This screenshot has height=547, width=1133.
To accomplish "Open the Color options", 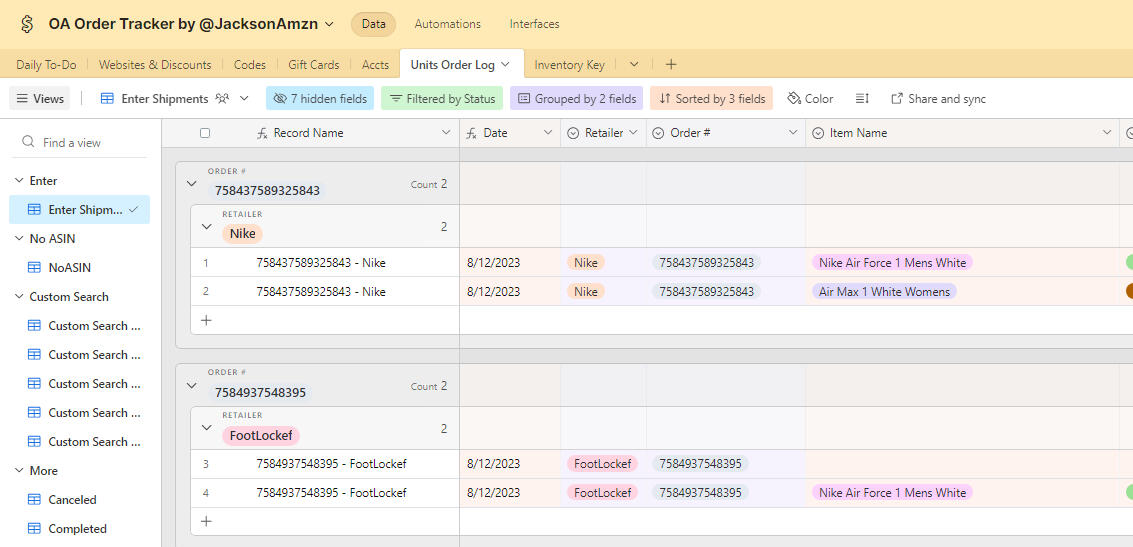I will click(x=810, y=99).
